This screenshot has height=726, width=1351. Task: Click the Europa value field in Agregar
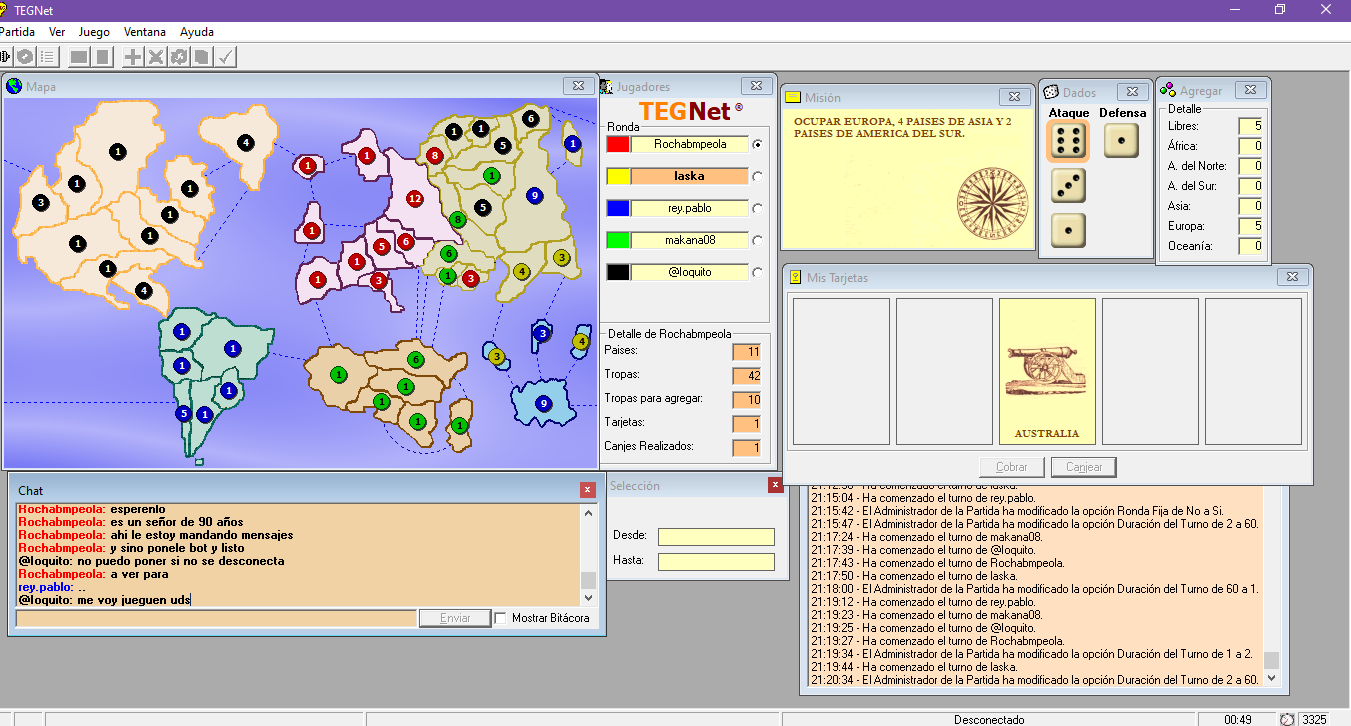(1250, 226)
